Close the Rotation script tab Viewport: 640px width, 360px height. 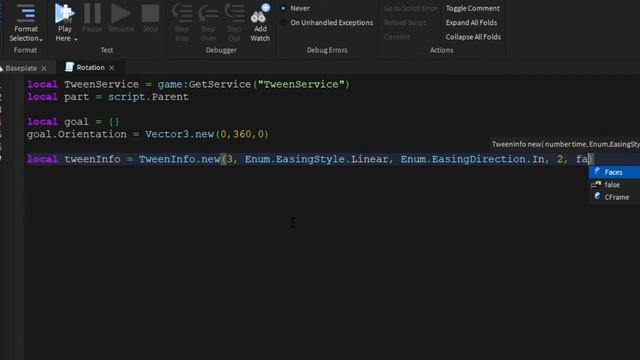point(111,68)
